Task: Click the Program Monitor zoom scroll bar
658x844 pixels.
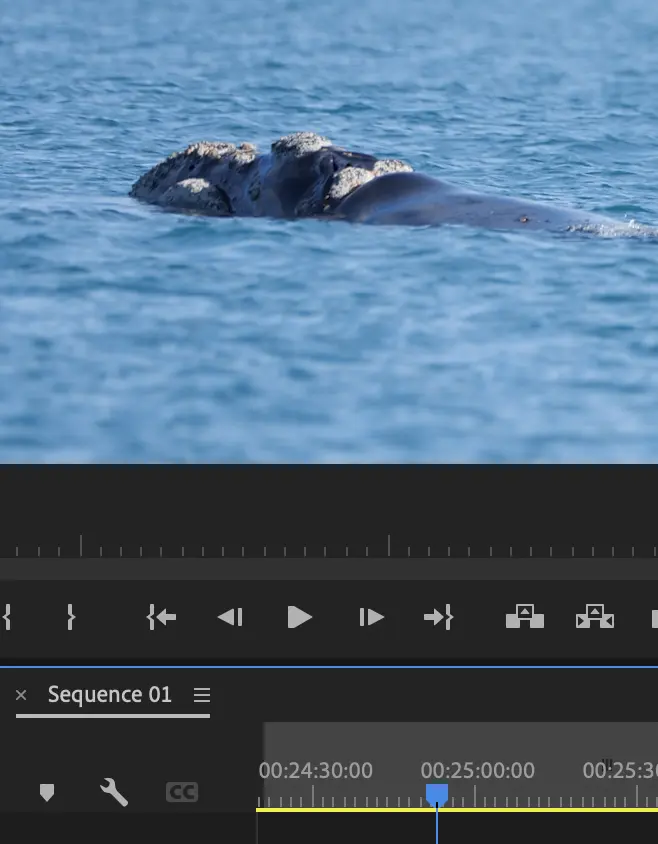Action: click(x=329, y=569)
